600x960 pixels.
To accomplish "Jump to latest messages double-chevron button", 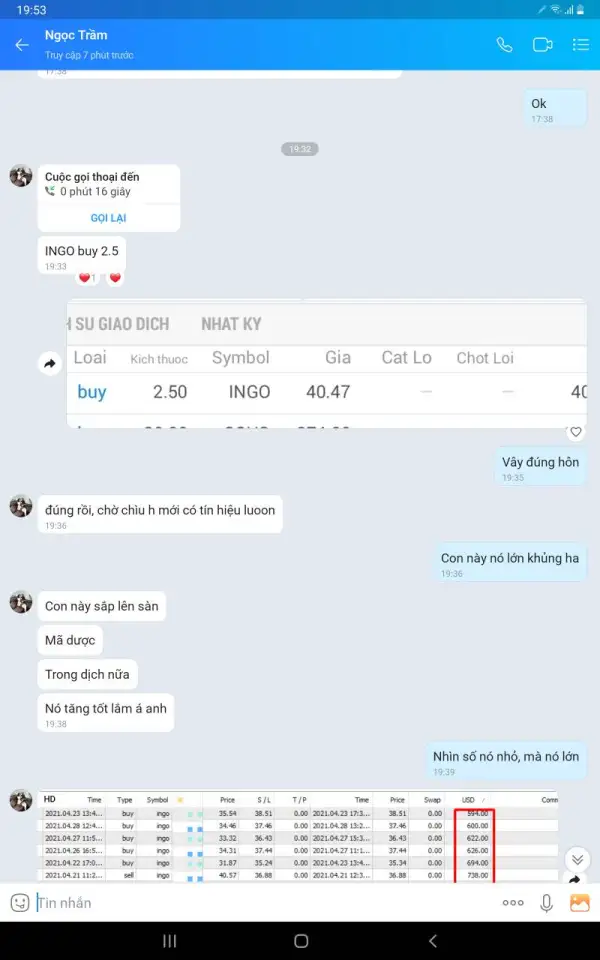I will tap(577, 860).
